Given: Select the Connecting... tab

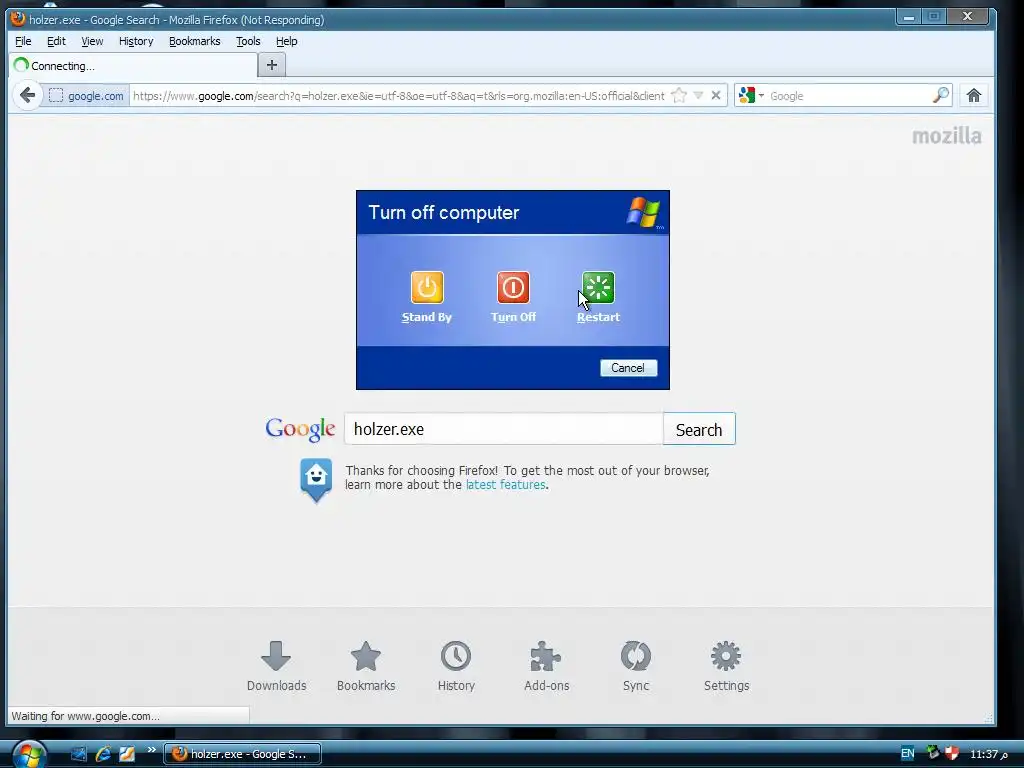Looking at the screenshot, I should tap(133, 65).
